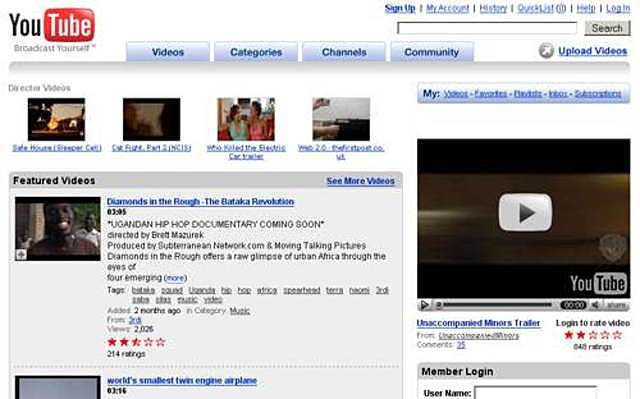Open the comments count link beside Comments:
This screenshot has height=399, width=640.
[x=461, y=345]
